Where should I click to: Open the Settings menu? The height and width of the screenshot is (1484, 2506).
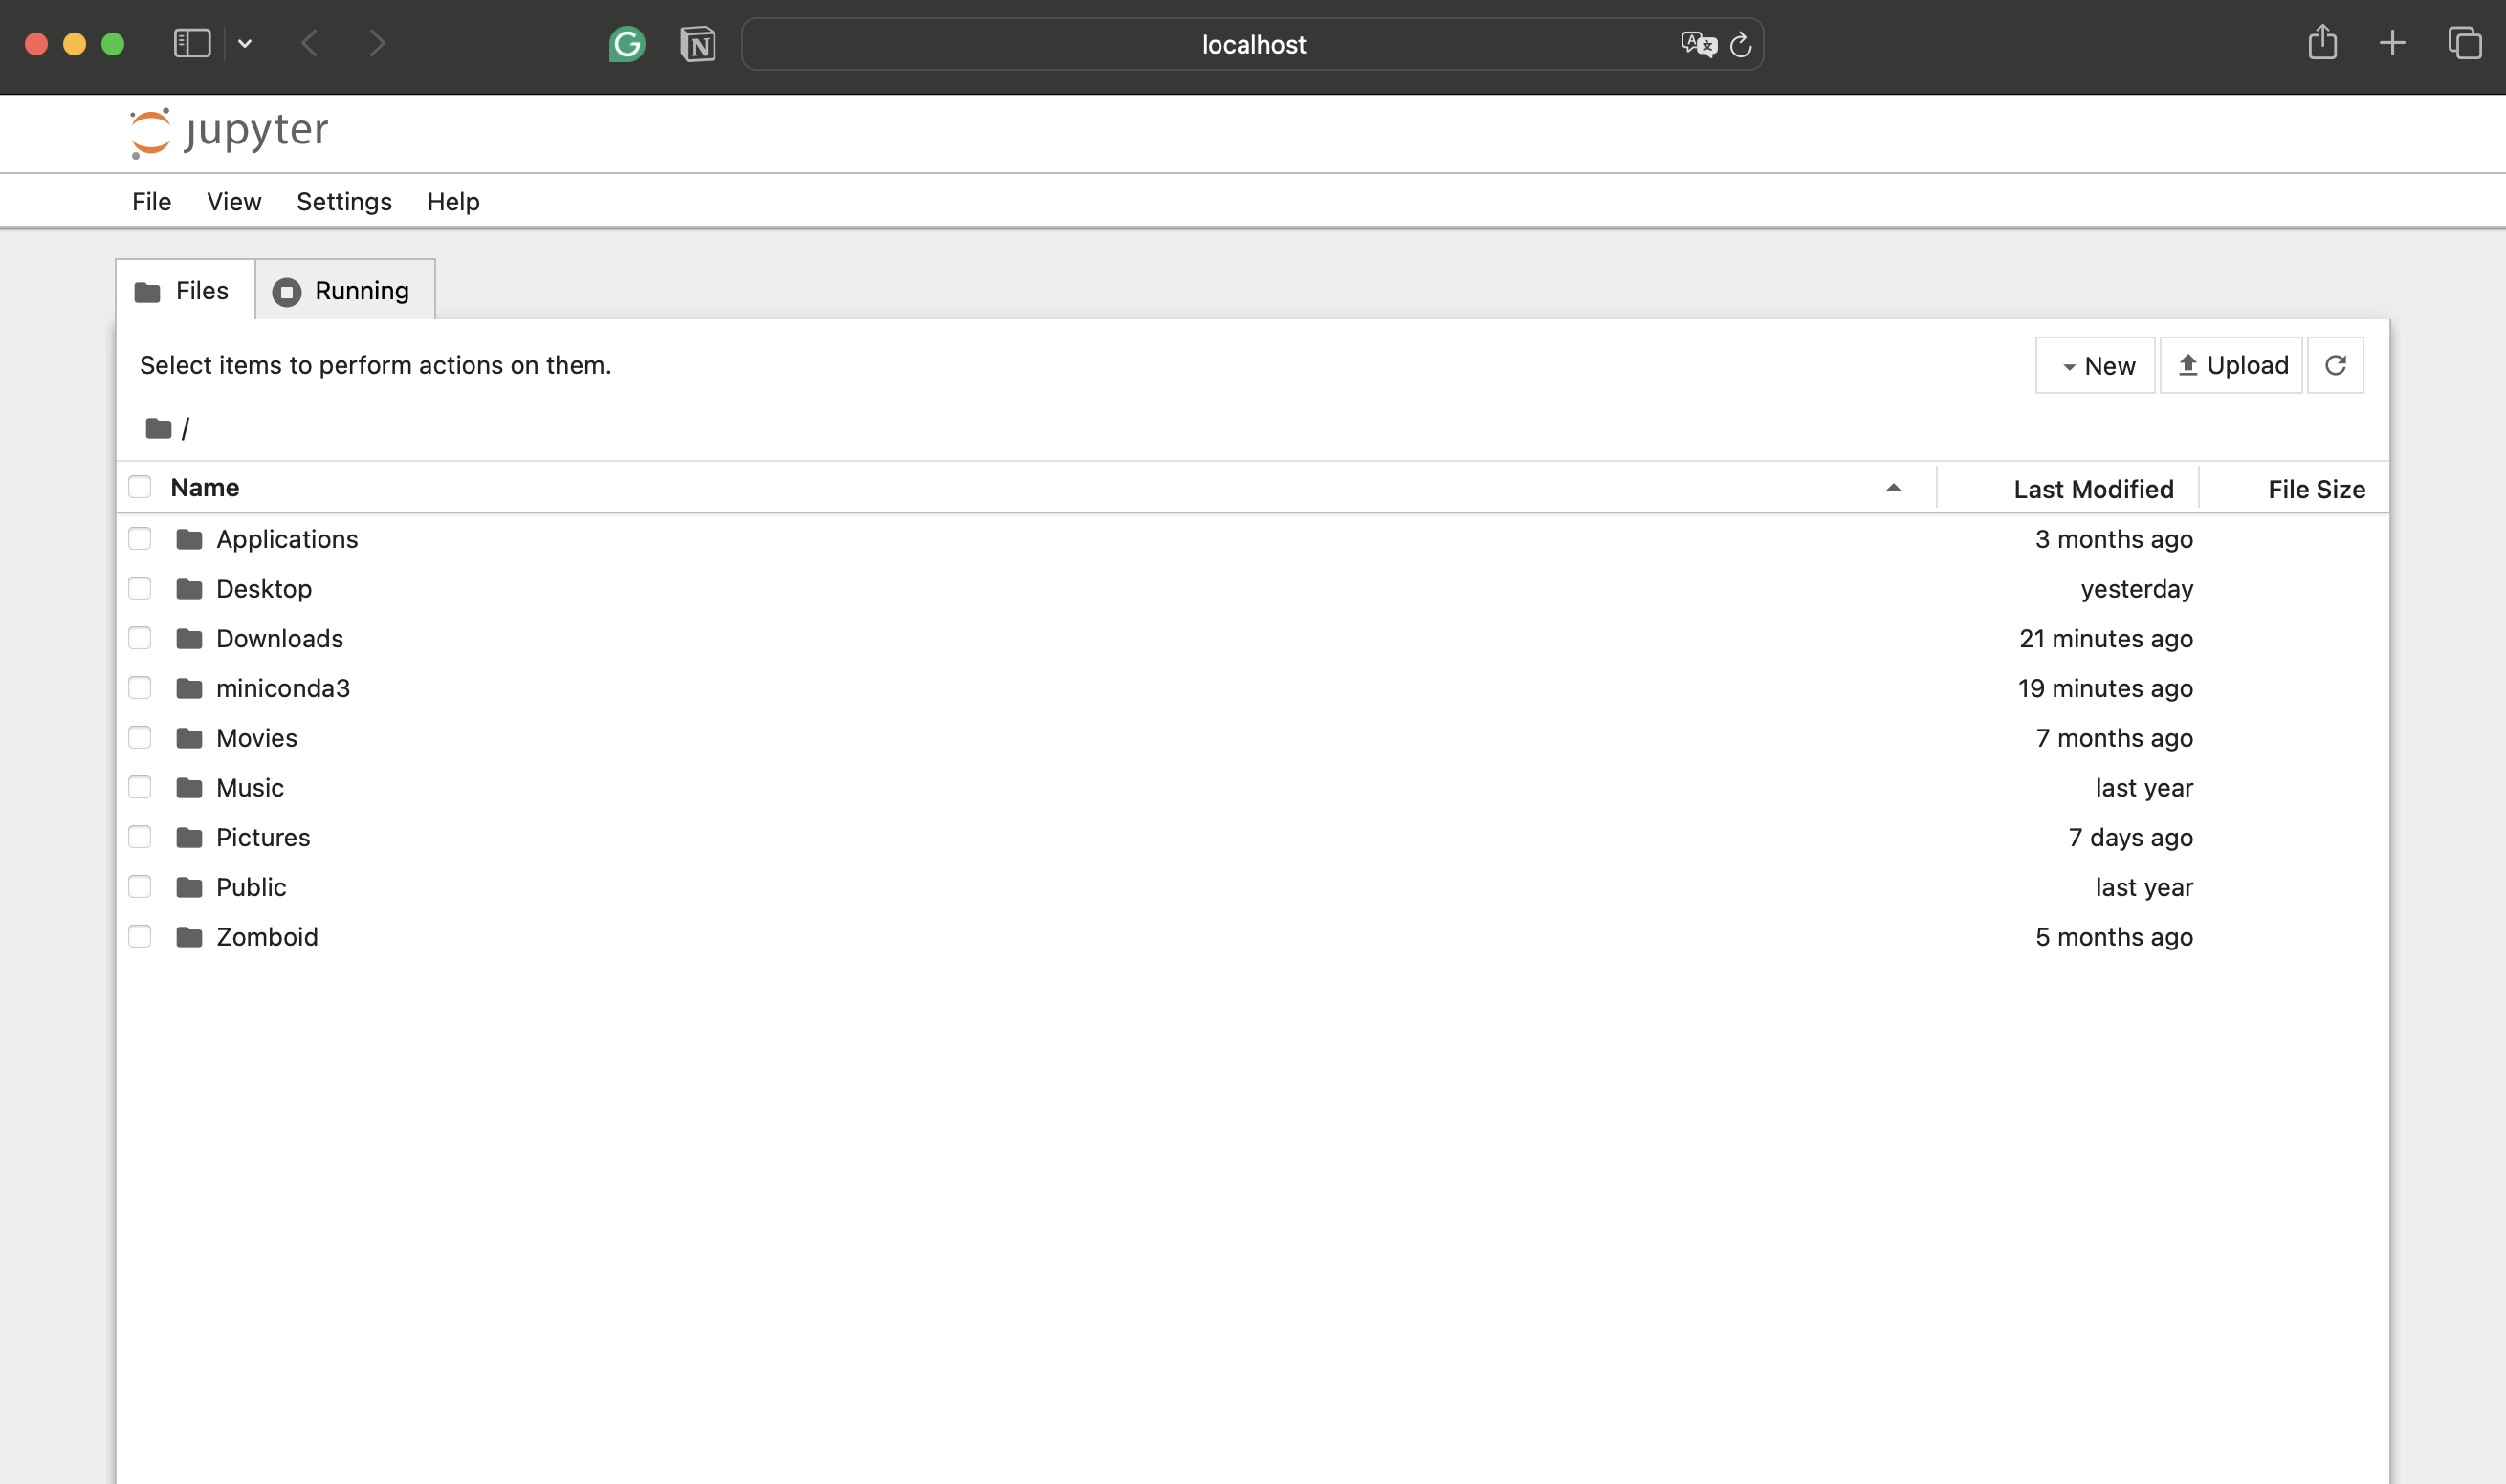click(x=344, y=201)
